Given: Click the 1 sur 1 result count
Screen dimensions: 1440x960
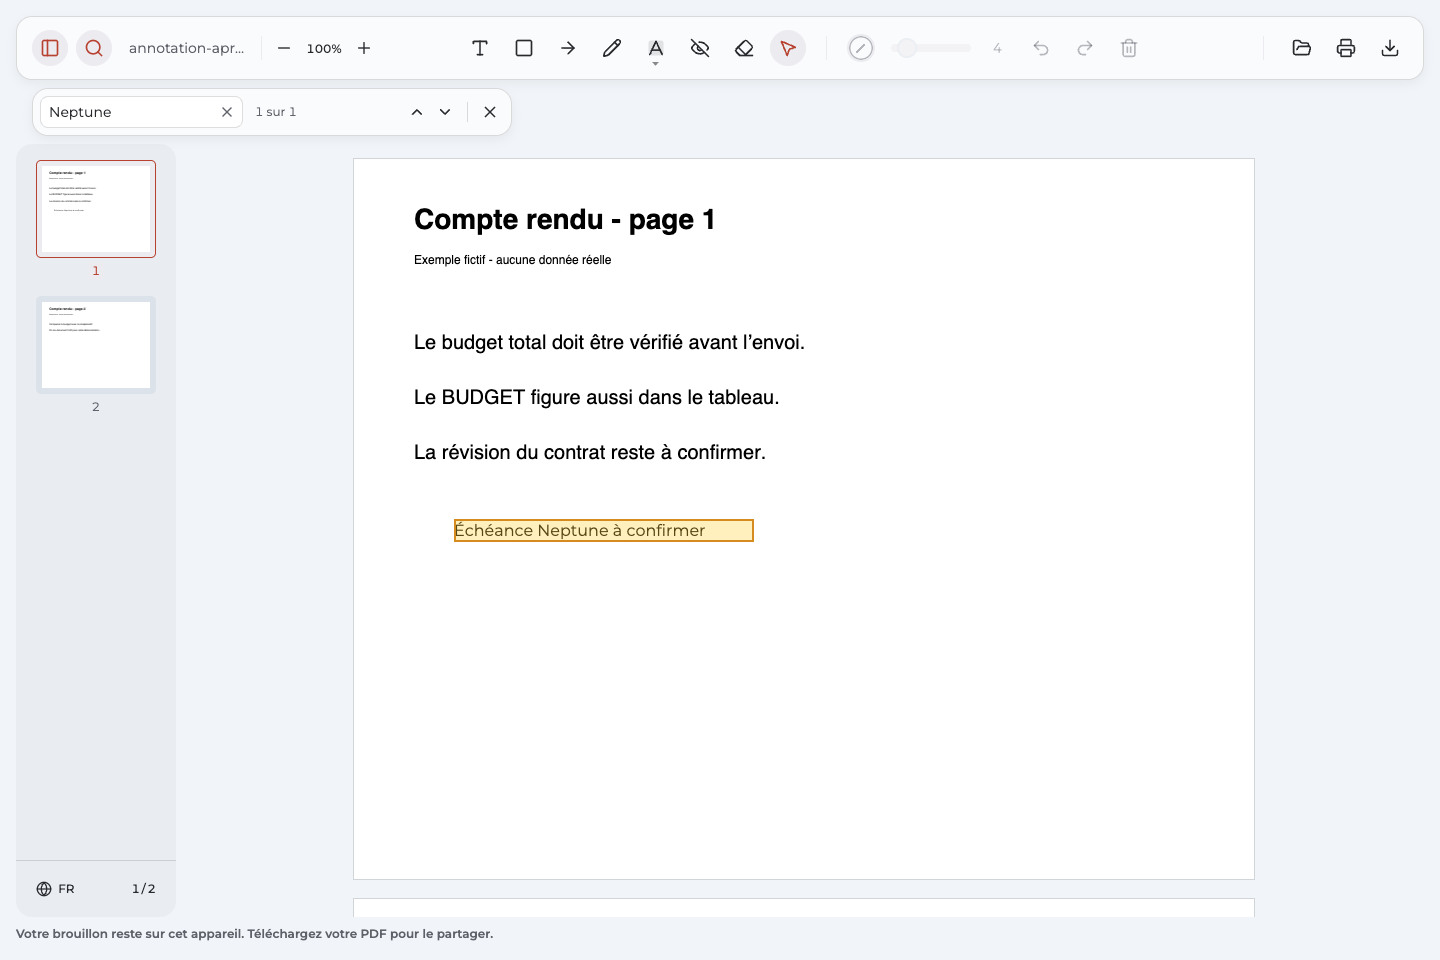Looking at the screenshot, I should pyautogui.click(x=276, y=112).
